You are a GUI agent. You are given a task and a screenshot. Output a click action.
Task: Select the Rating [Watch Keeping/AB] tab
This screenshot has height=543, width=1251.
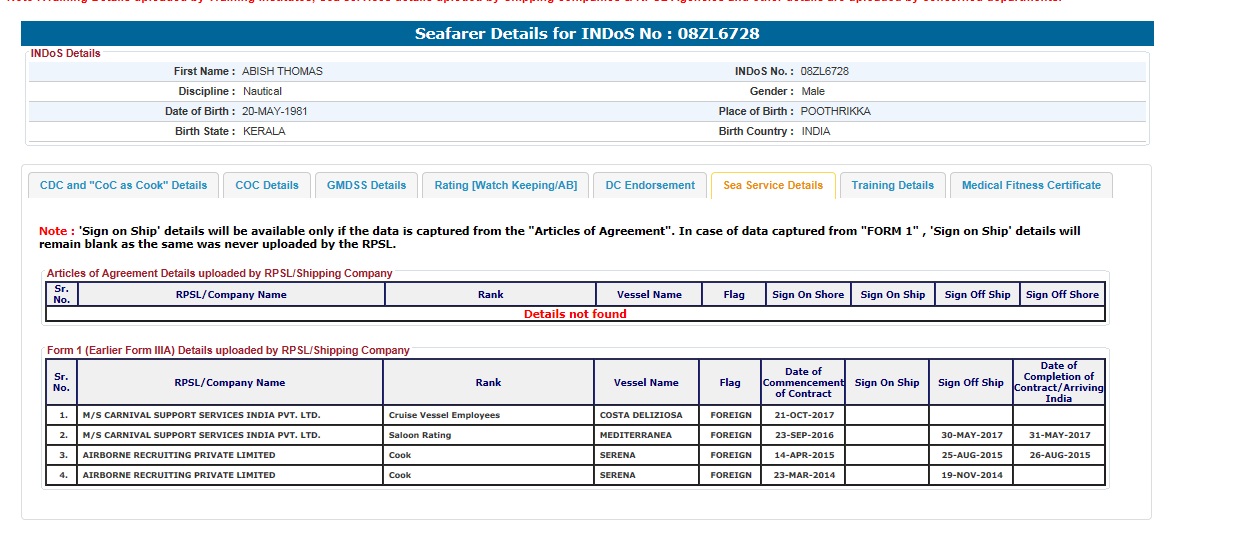(x=505, y=185)
